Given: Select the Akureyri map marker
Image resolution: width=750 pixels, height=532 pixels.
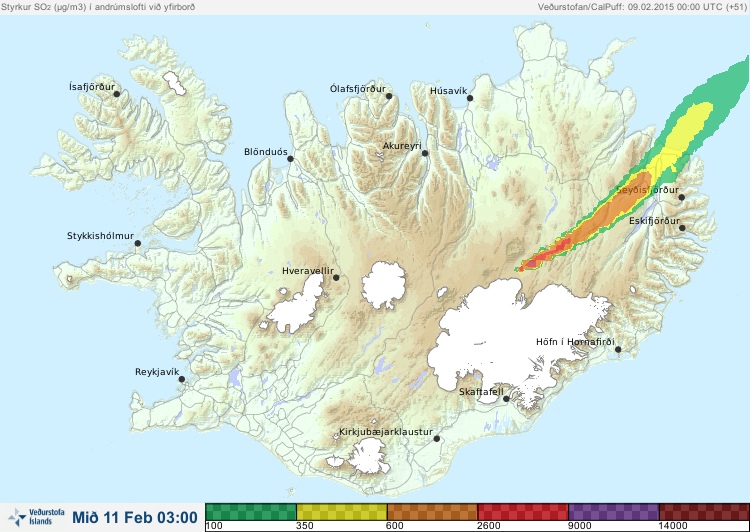Looking at the screenshot, I should pos(425,153).
